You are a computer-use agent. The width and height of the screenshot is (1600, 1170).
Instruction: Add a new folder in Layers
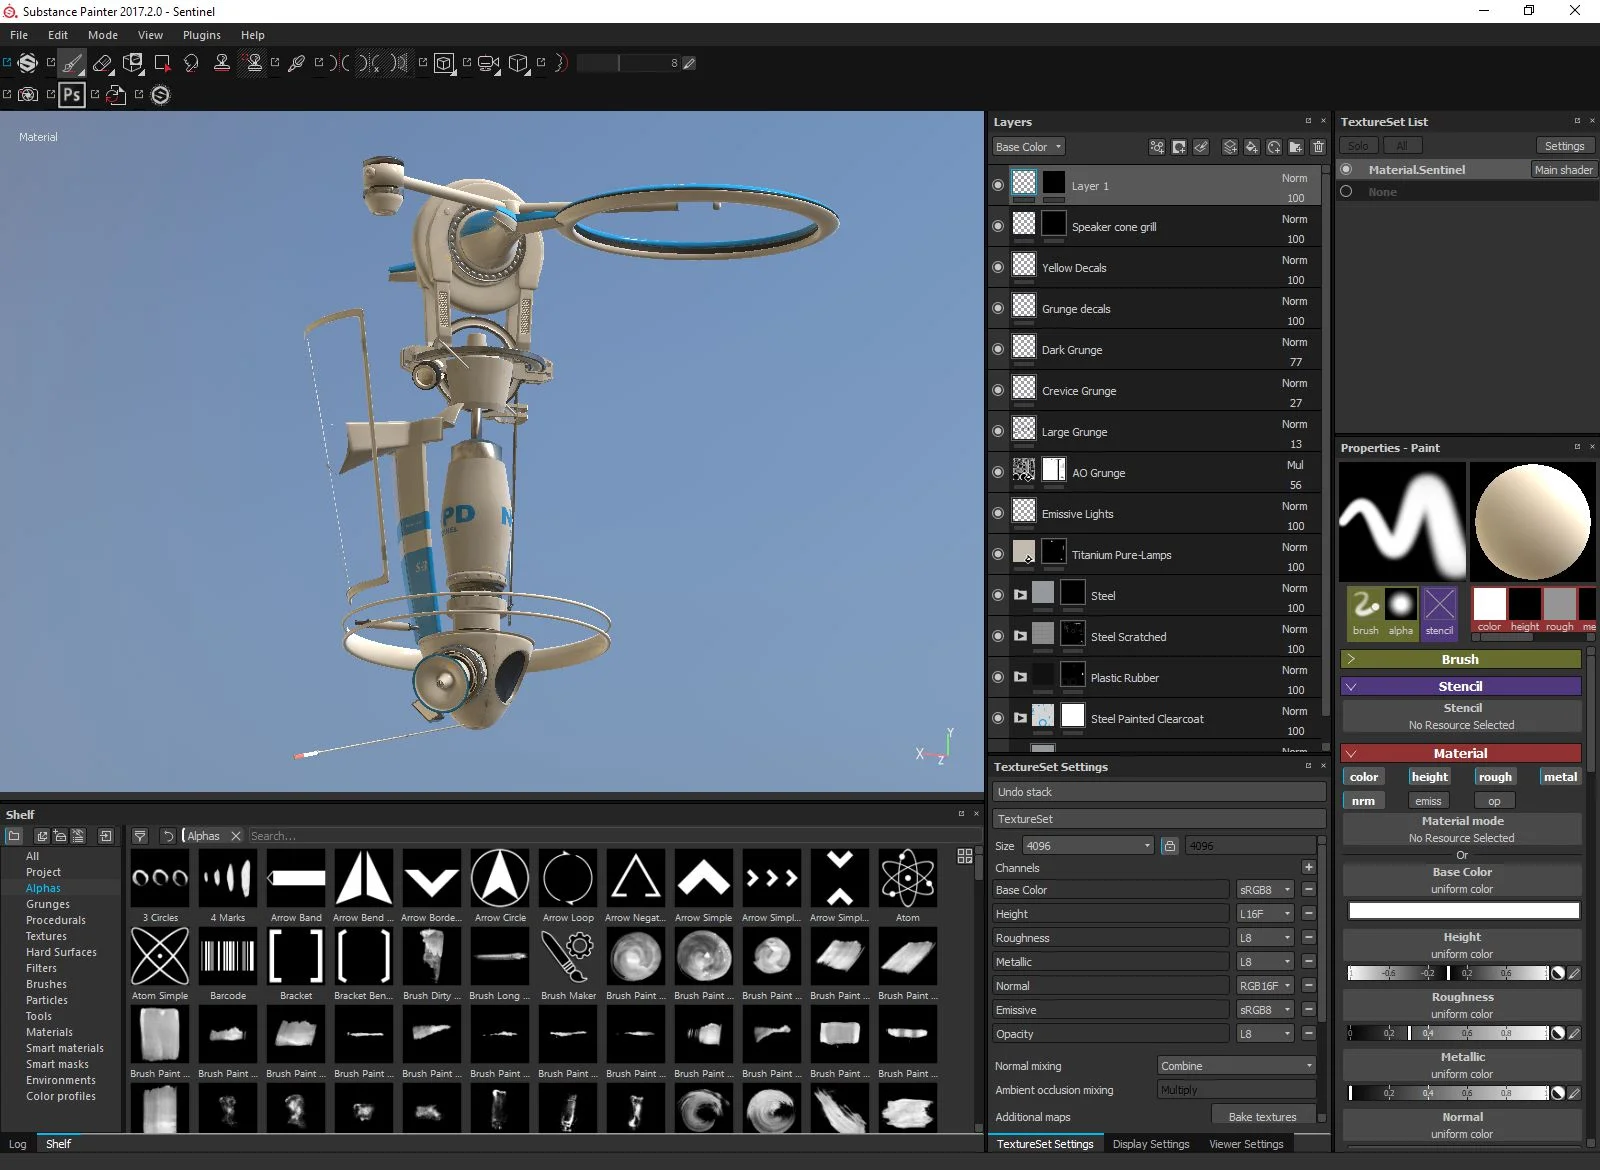1296,147
